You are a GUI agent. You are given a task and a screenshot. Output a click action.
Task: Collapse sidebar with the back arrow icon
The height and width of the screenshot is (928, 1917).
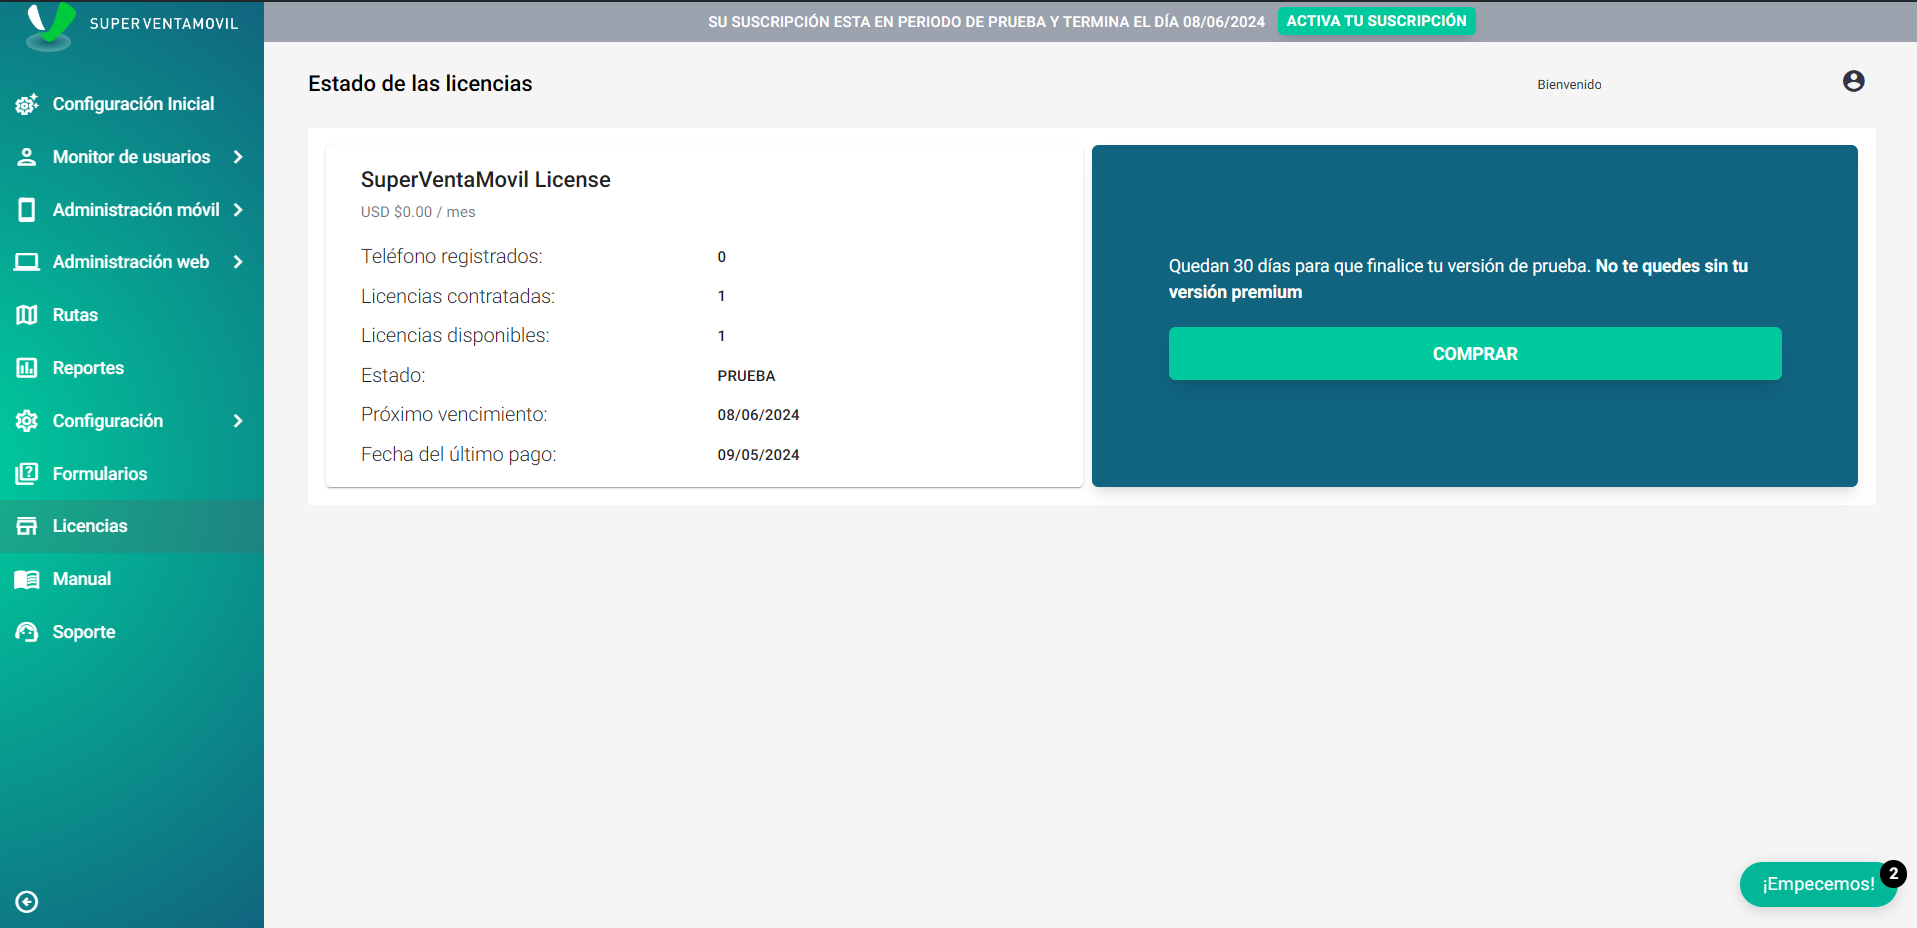click(27, 902)
